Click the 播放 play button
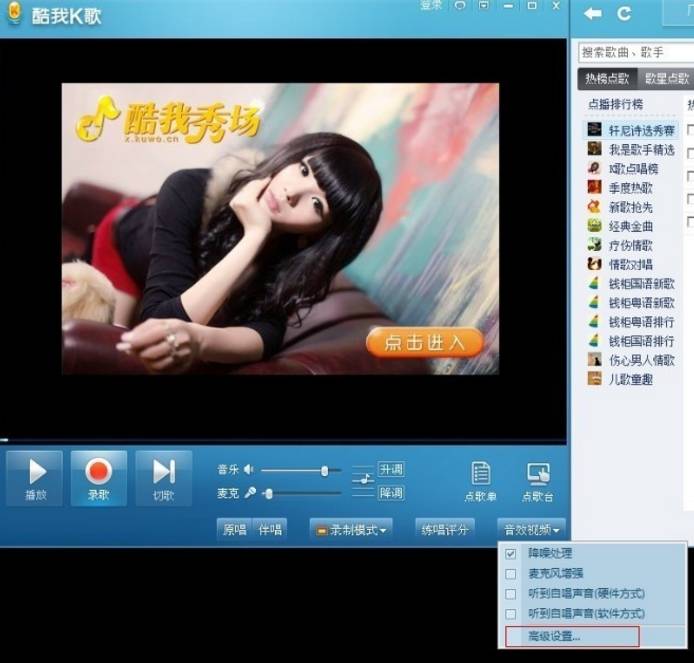The width and height of the screenshot is (694, 663). point(35,478)
